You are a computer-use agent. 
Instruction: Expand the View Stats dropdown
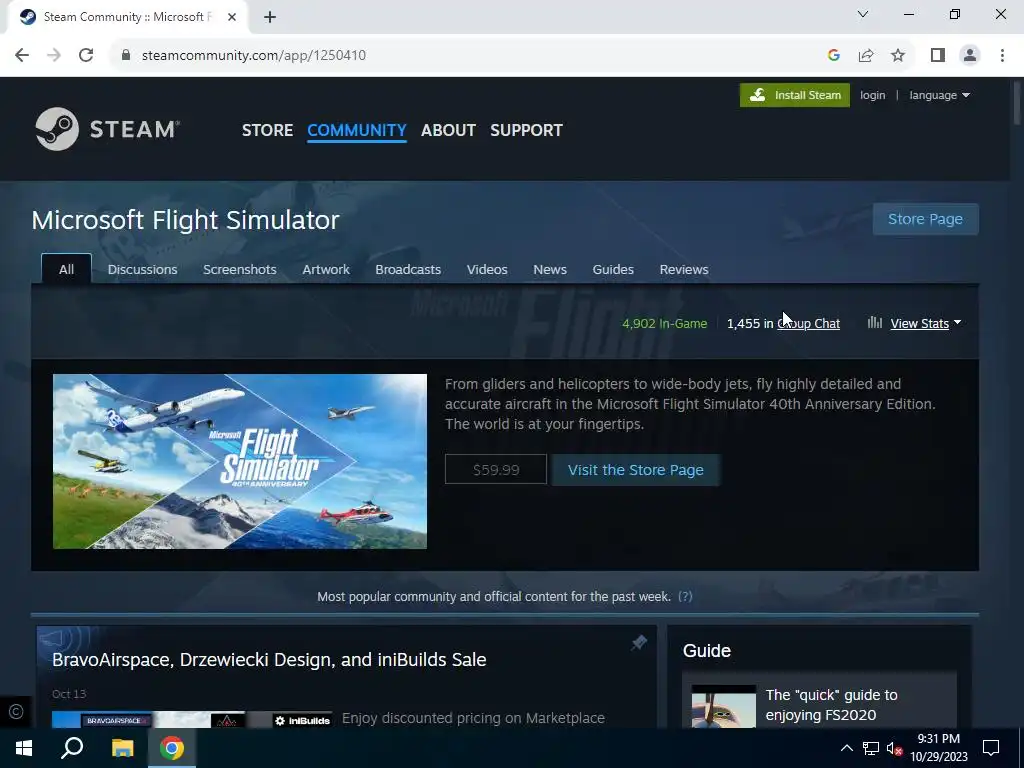point(925,323)
